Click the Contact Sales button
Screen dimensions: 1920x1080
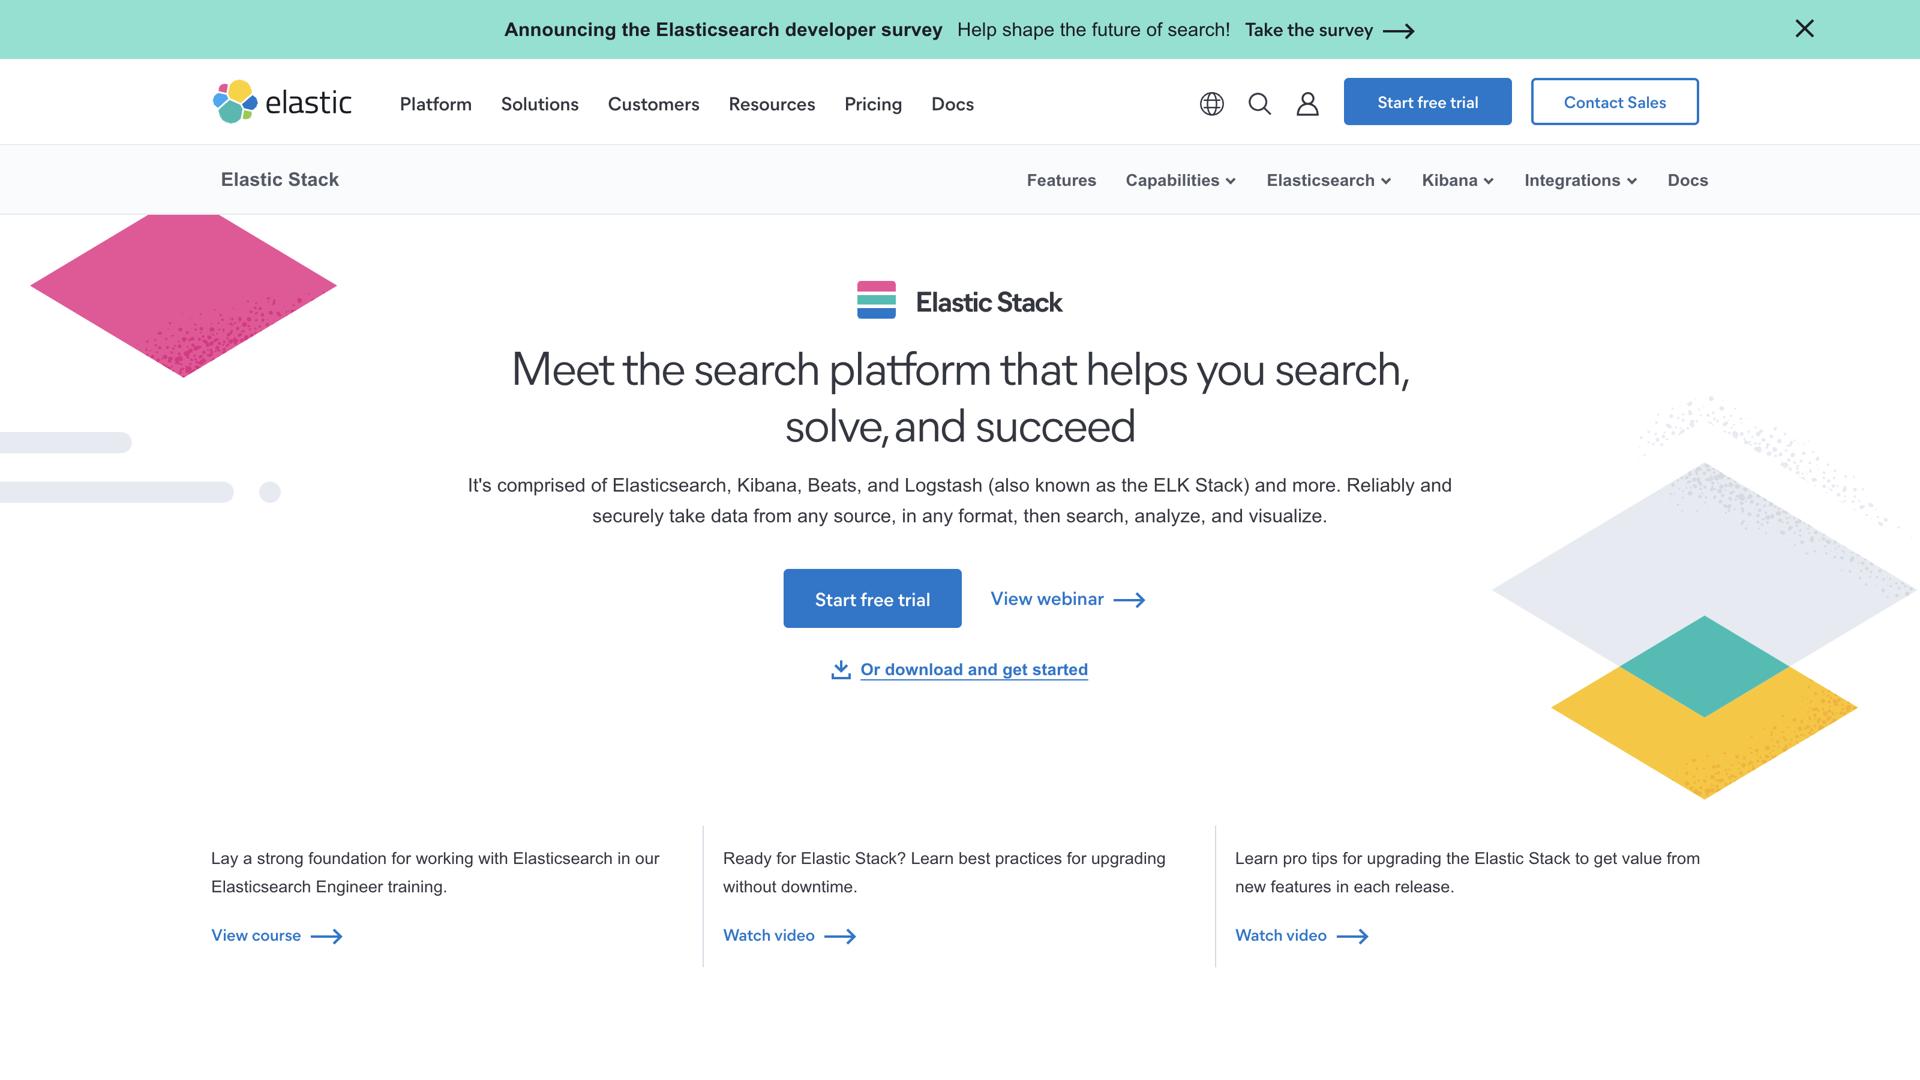click(1614, 102)
